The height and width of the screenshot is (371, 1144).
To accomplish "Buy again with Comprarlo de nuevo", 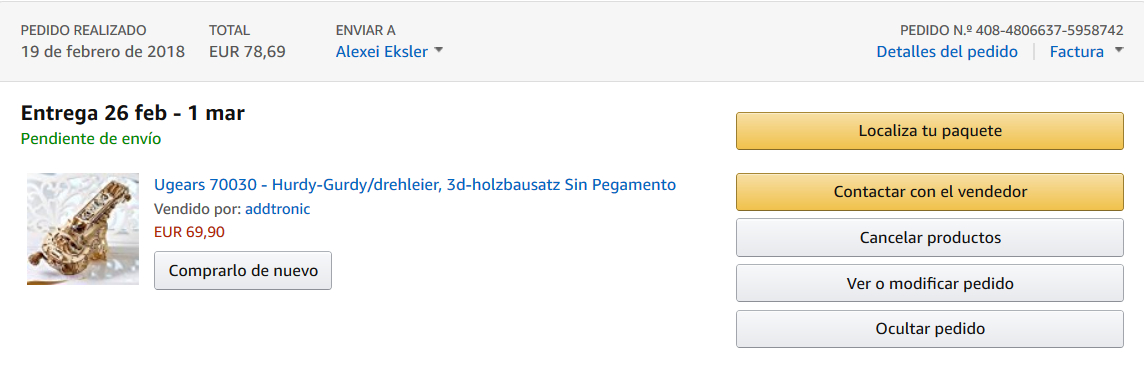I will pyautogui.click(x=243, y=270).
